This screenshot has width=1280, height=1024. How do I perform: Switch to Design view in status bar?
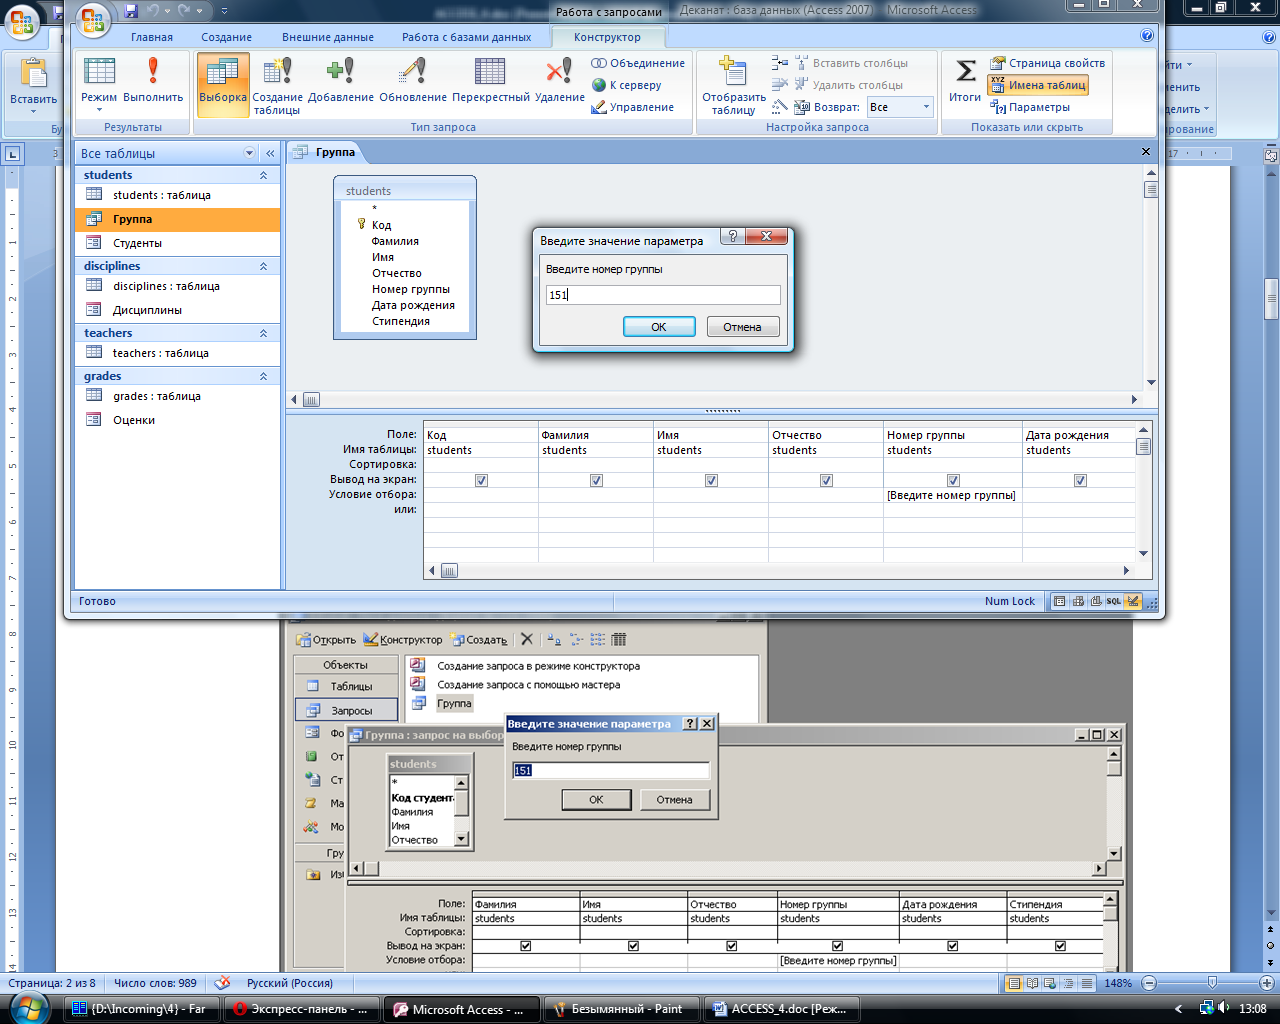pyautogui.click(x=1132, y=601)
